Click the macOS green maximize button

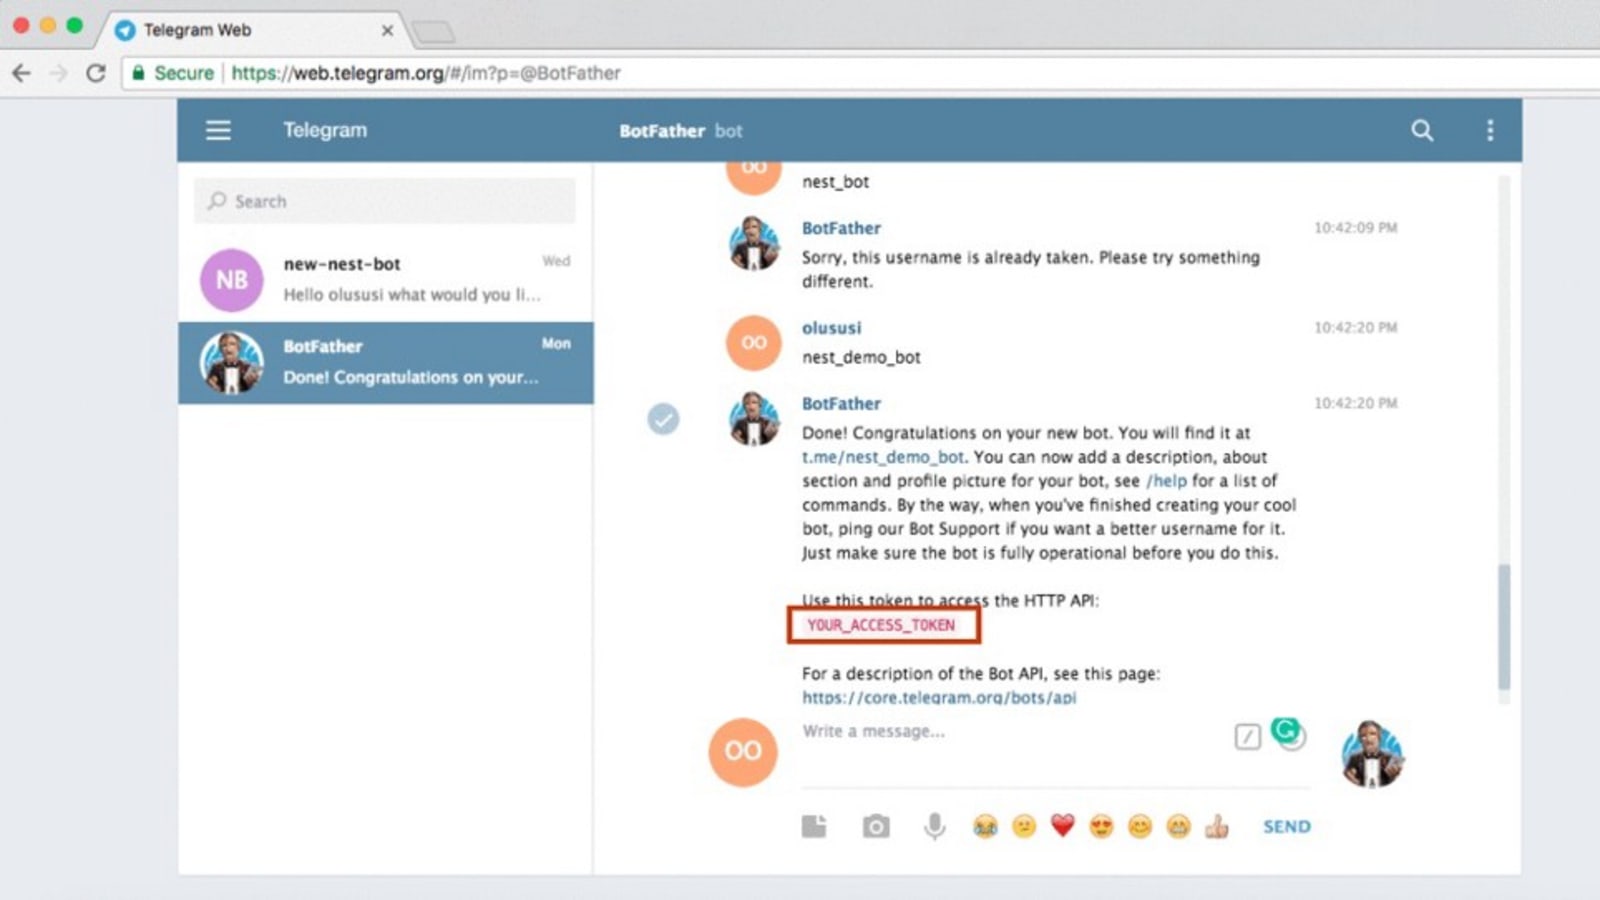tap(74, 25)
